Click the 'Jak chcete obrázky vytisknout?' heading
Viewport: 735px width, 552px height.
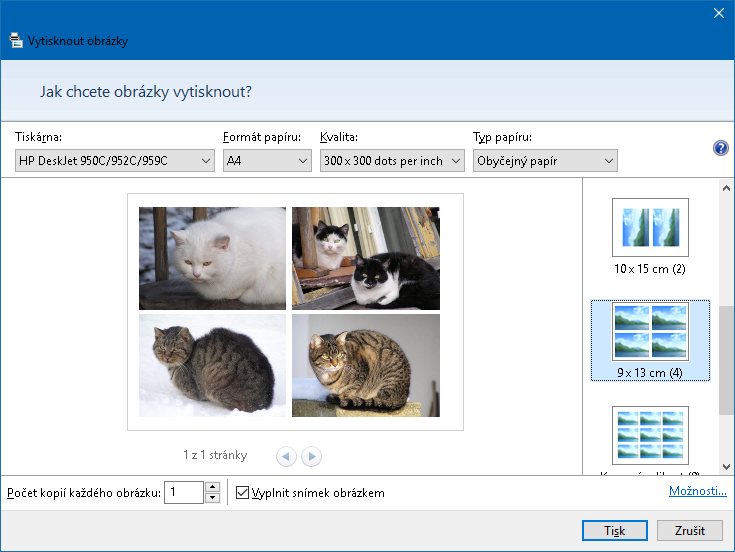[x=146, y=91]
